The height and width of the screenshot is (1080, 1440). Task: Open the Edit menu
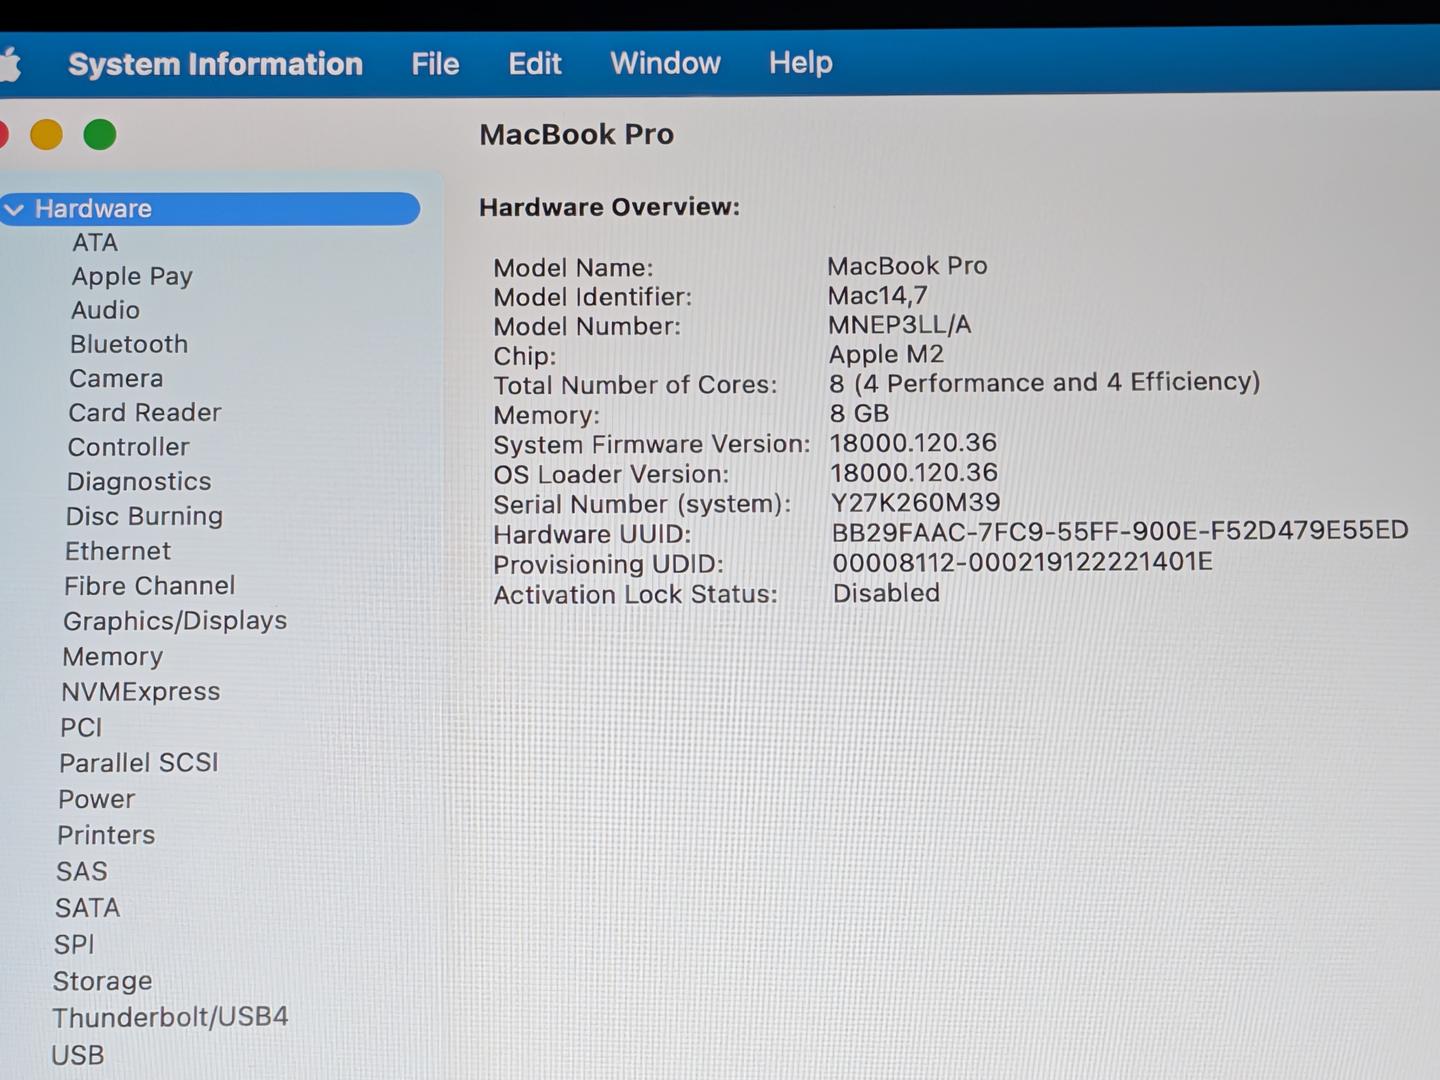click(x=535, y=64)
